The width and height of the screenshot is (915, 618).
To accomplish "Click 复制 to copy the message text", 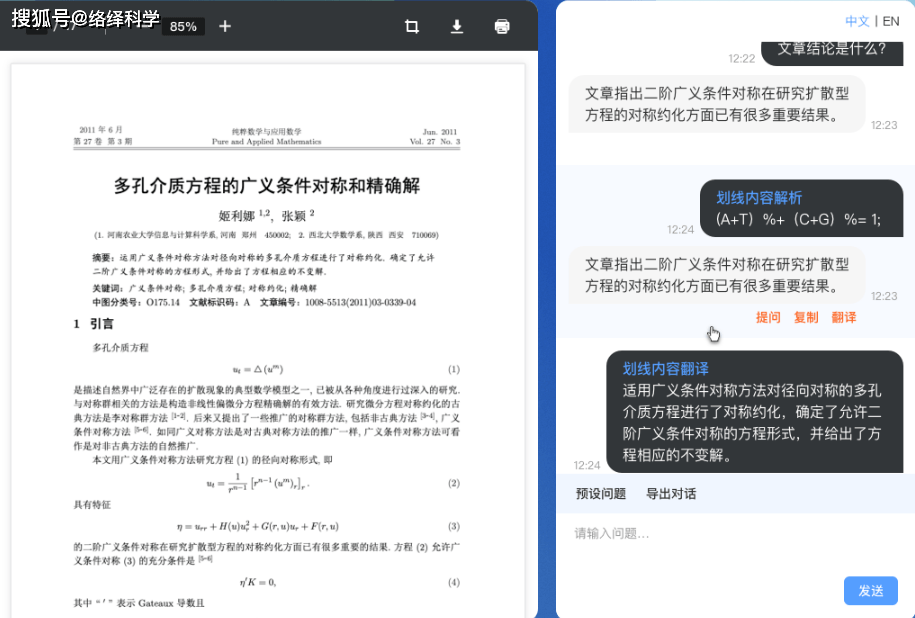I will (806, 318).
